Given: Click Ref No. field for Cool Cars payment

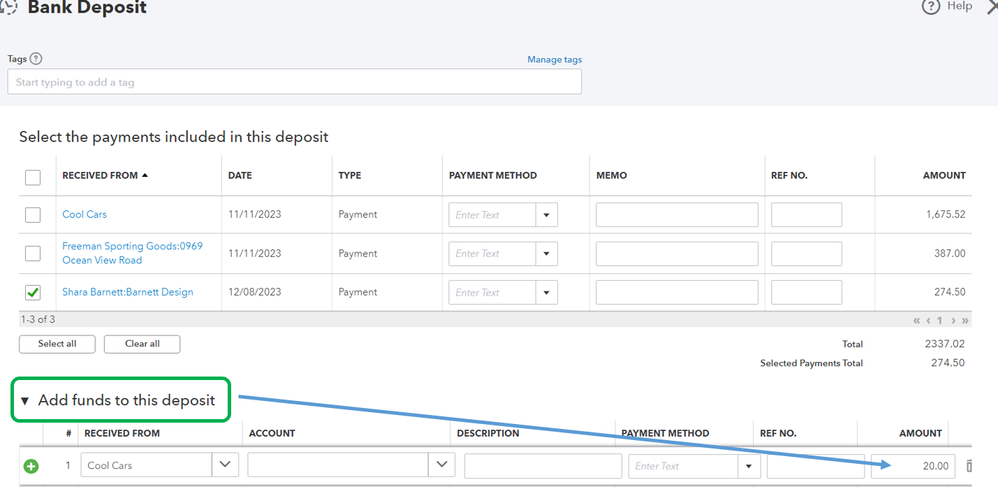Looking at the screenshot, I should click(806, 215).
